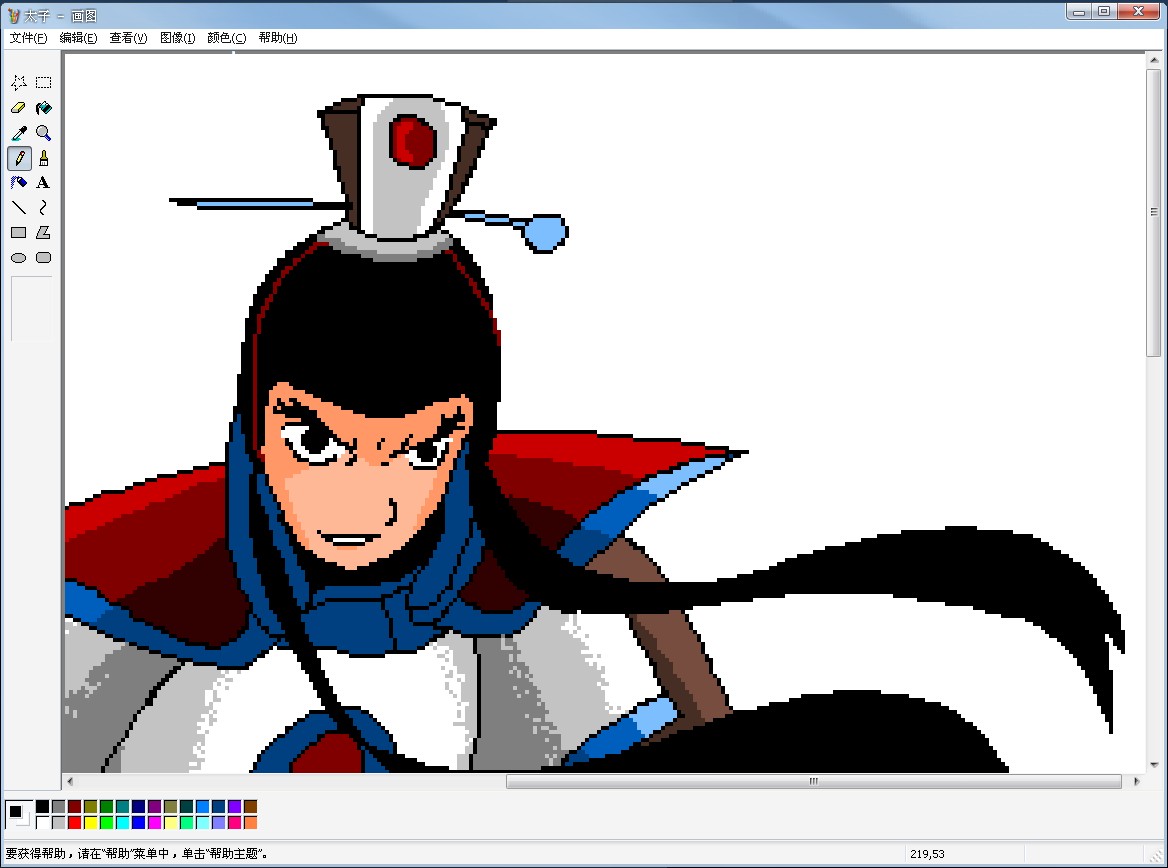The width and height of the screenshot is (1168, 868).
Task: Open the 帮助(H) menu
Action: pos(278,38)
